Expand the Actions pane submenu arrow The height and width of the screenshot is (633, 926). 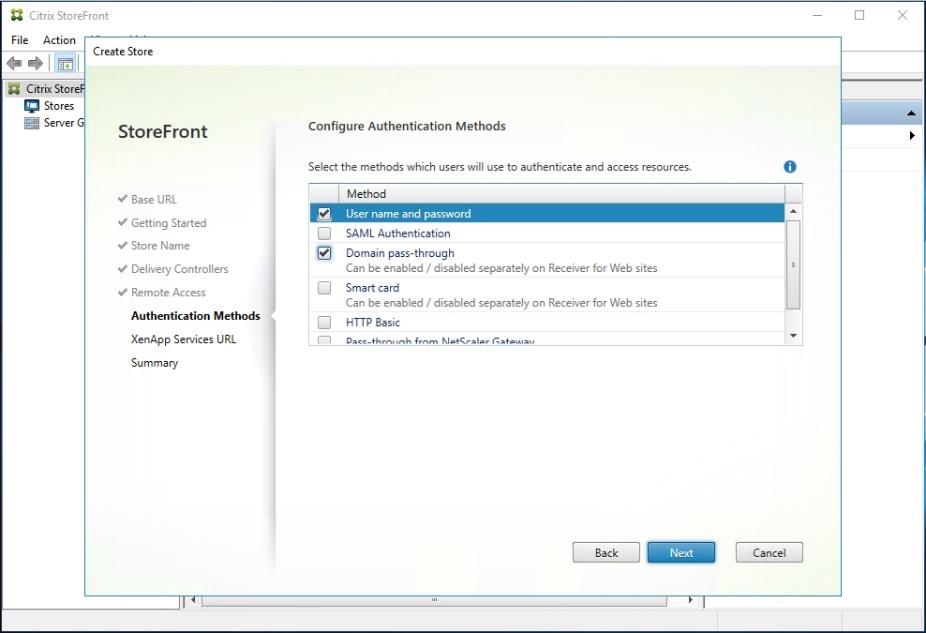pyautogui.click(x=912, y=136)
